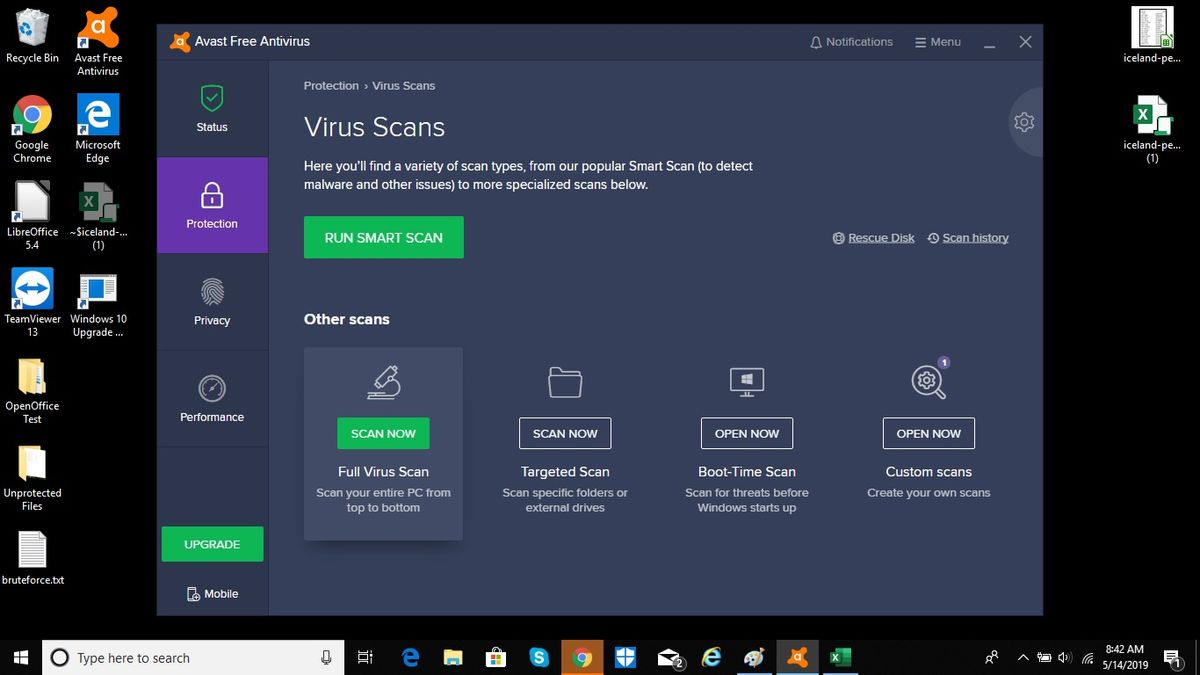Open Boot-Time Scan with Open Now

click(746, 433)
